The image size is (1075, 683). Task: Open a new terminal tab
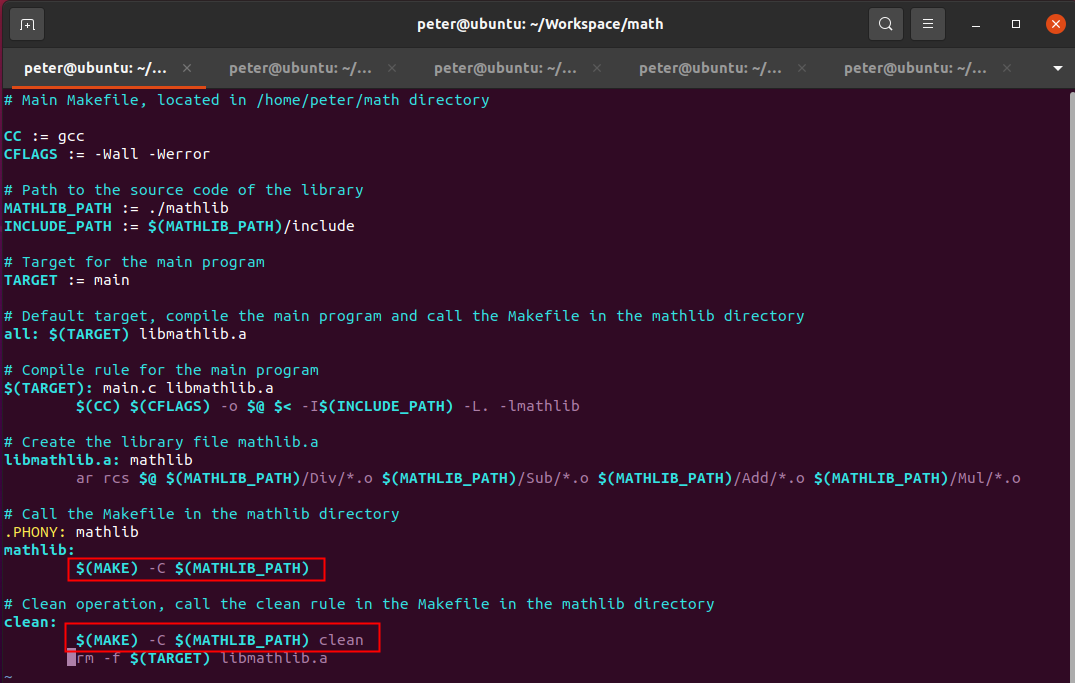click(x=27, y=24)
